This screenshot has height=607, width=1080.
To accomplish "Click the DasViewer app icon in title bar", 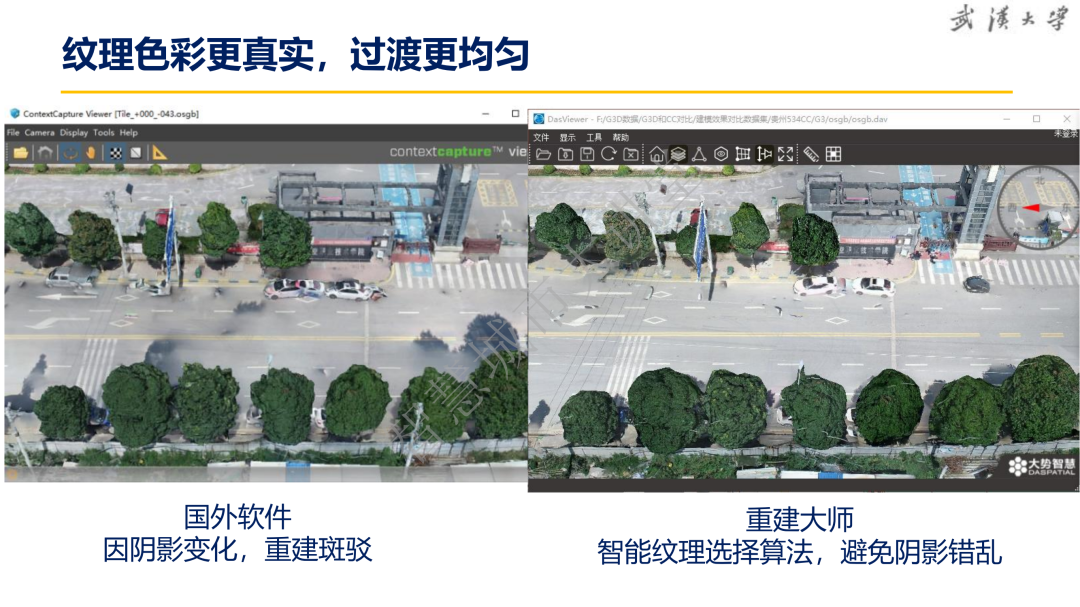I will tap(539, 119).
